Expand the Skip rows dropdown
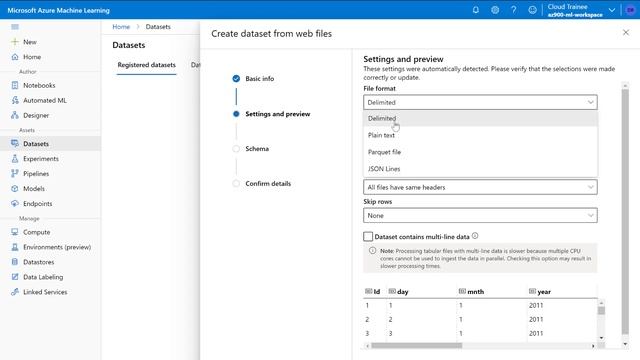Image resolution: width=640 pixels, height=360 pixels. coord(480,216)
